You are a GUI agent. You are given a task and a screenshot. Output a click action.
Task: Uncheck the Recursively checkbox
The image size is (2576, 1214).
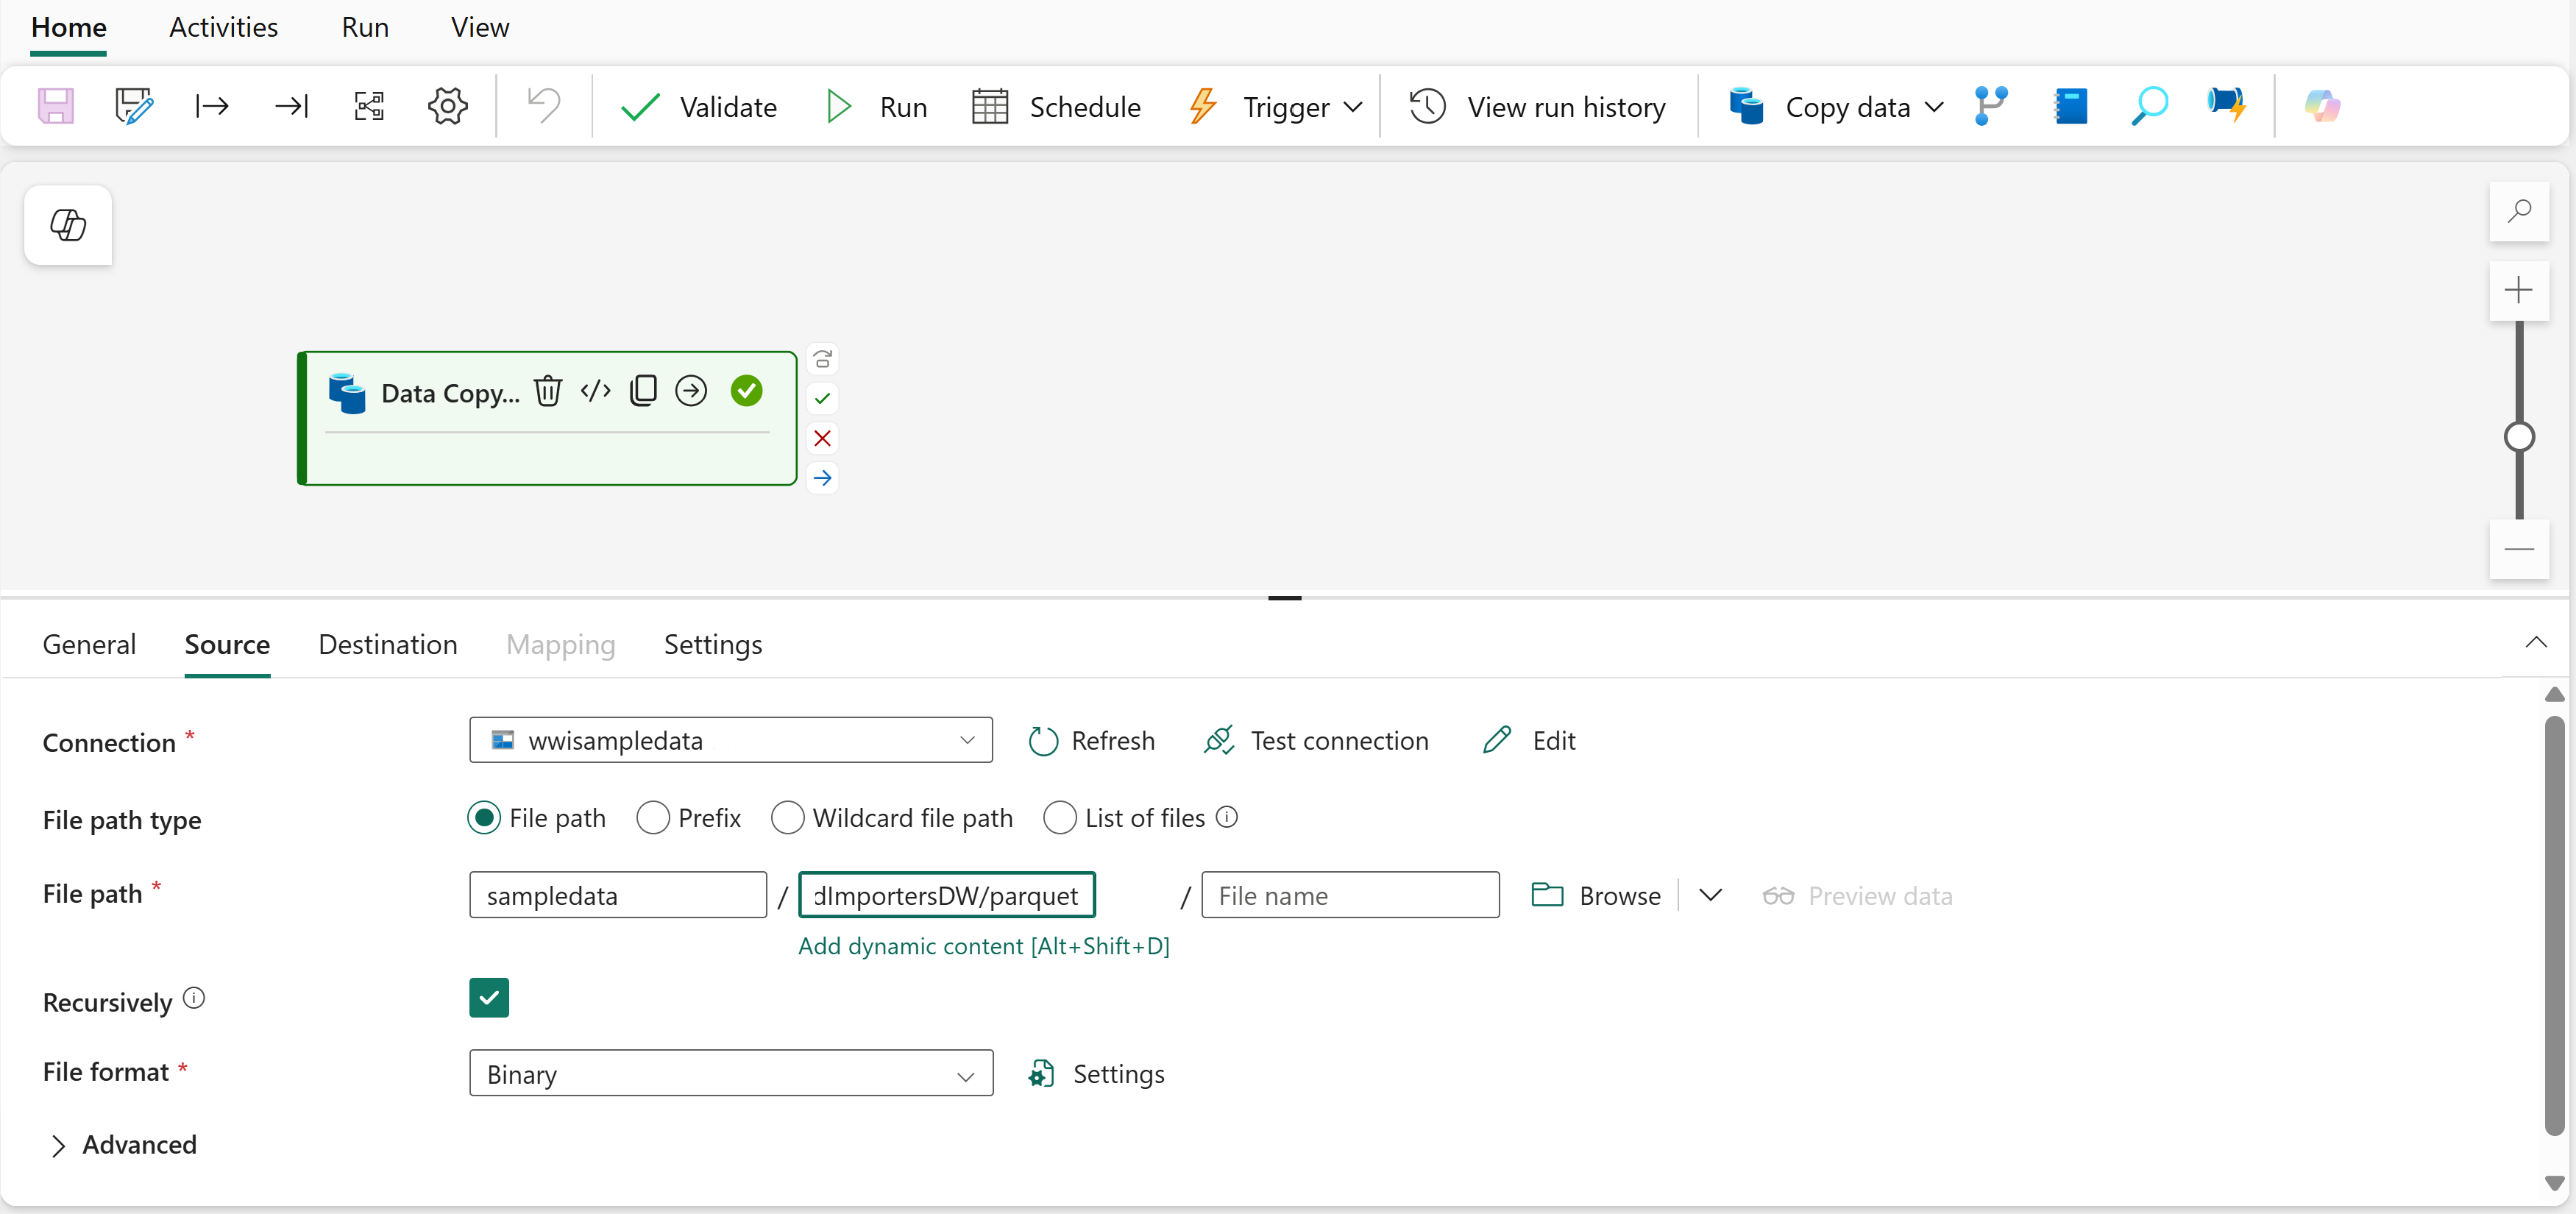[489, 997]
